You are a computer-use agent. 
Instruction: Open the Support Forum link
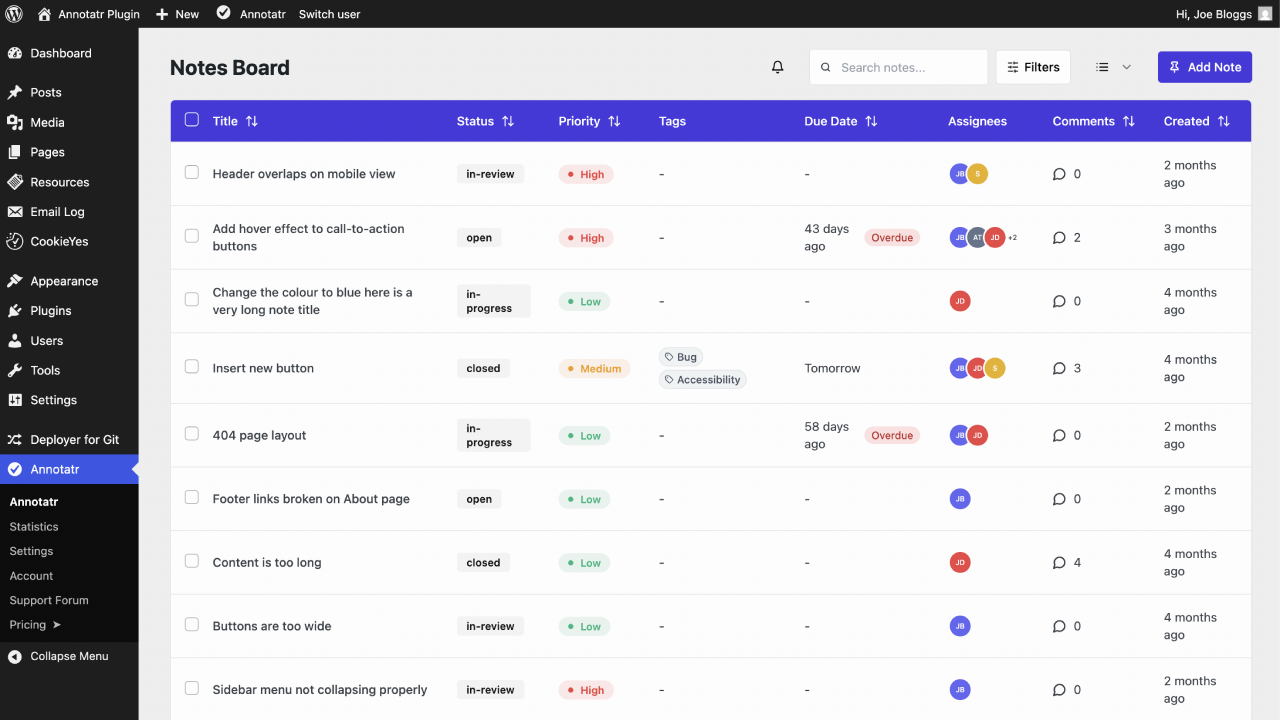tap(49, 600)
